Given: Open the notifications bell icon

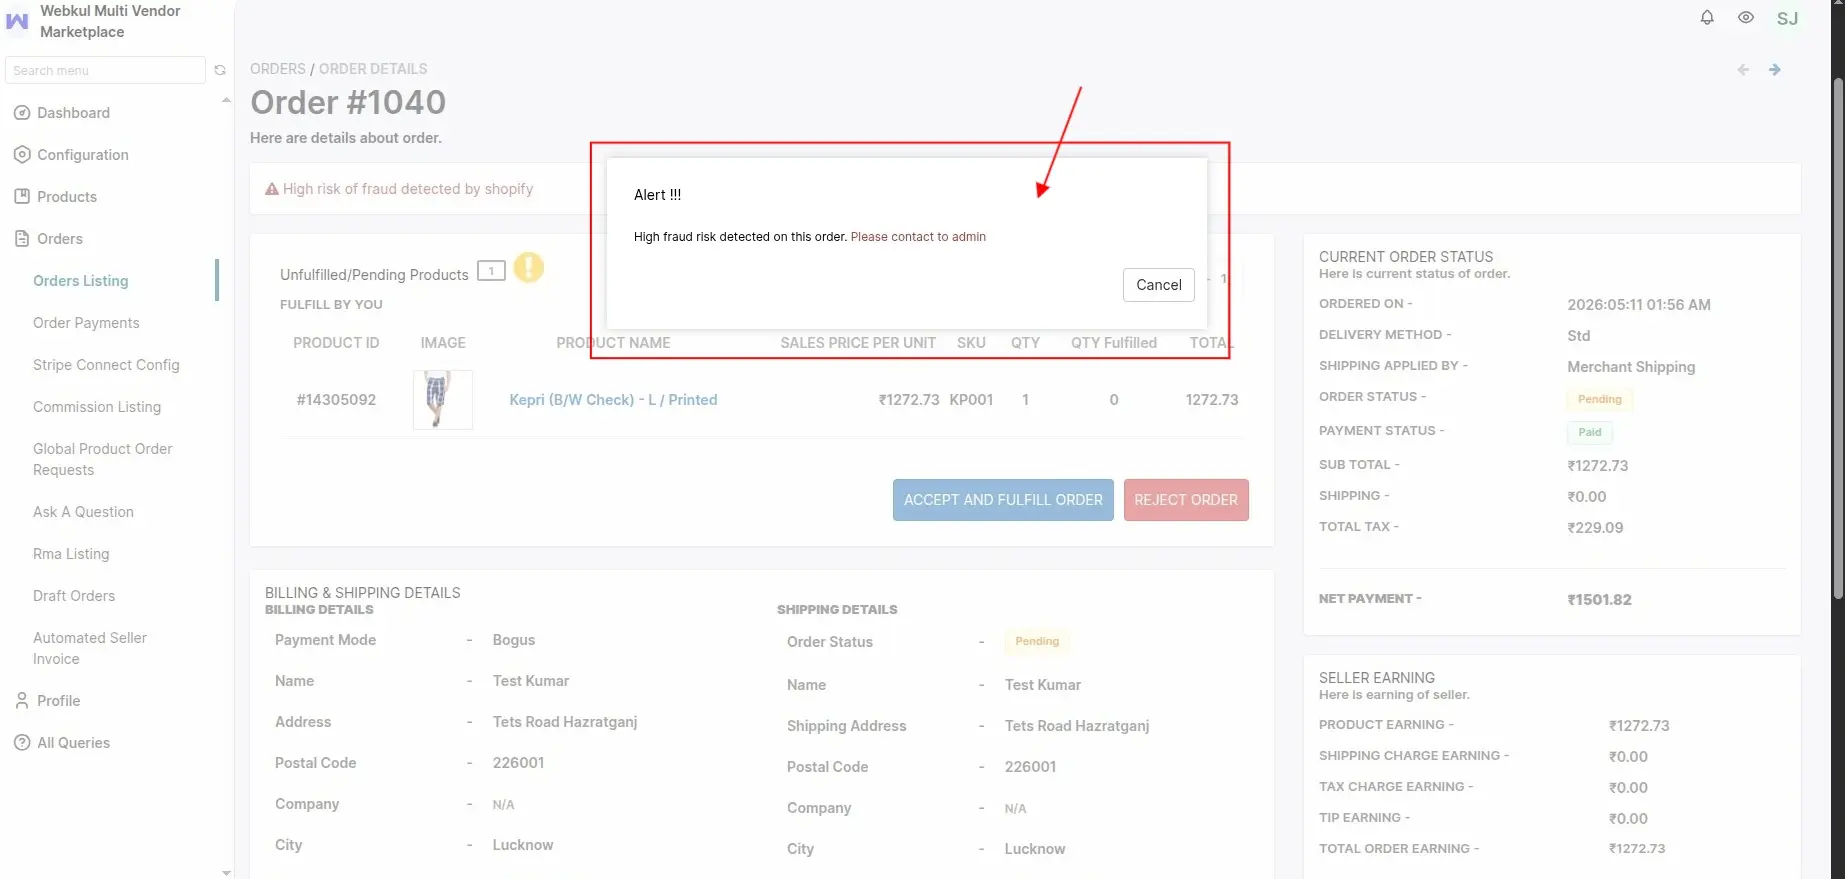Looking at the screenshot, I should click(x=1707, y=17).
